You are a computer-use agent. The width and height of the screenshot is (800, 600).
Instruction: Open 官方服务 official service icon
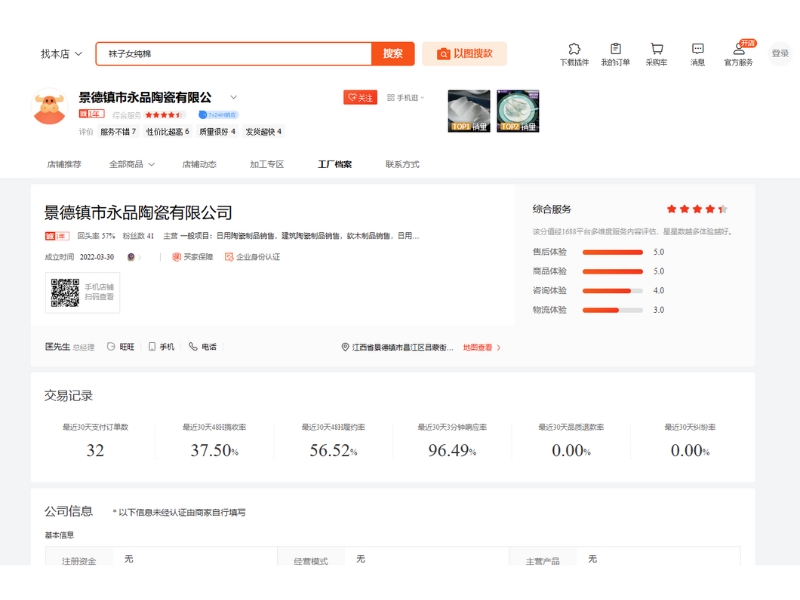coord(739,52)
